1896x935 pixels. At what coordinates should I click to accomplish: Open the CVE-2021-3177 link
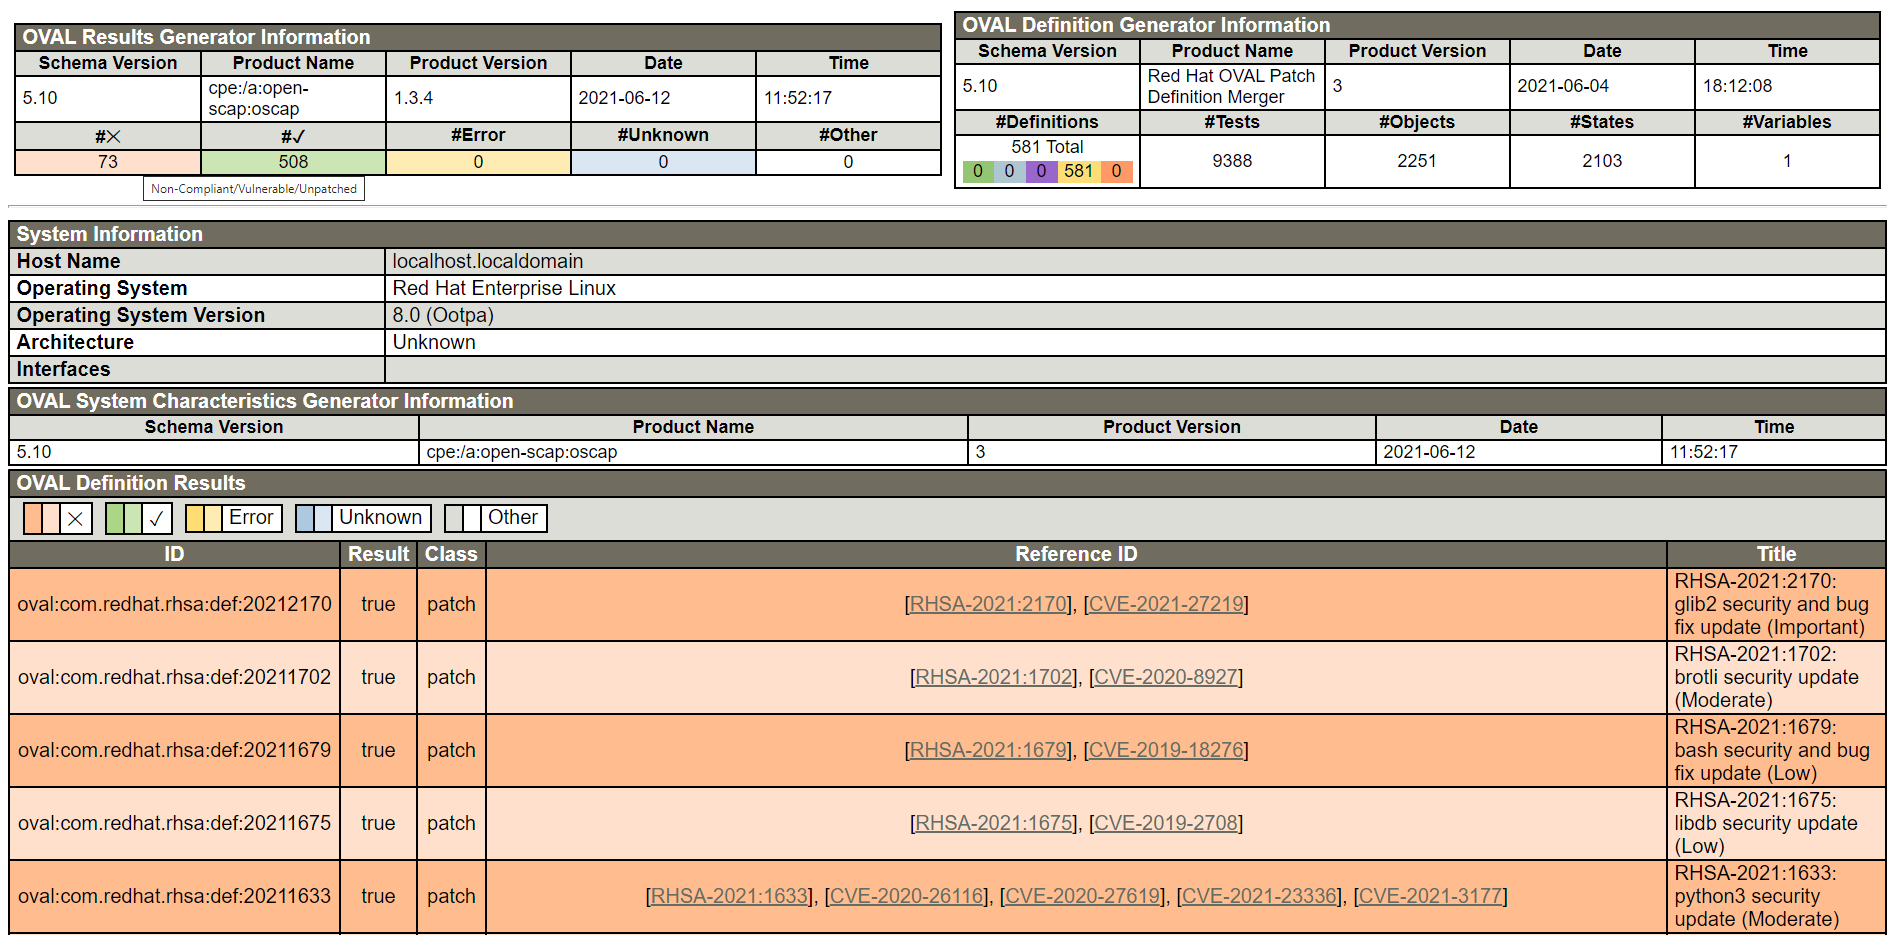pos(1431,896)
